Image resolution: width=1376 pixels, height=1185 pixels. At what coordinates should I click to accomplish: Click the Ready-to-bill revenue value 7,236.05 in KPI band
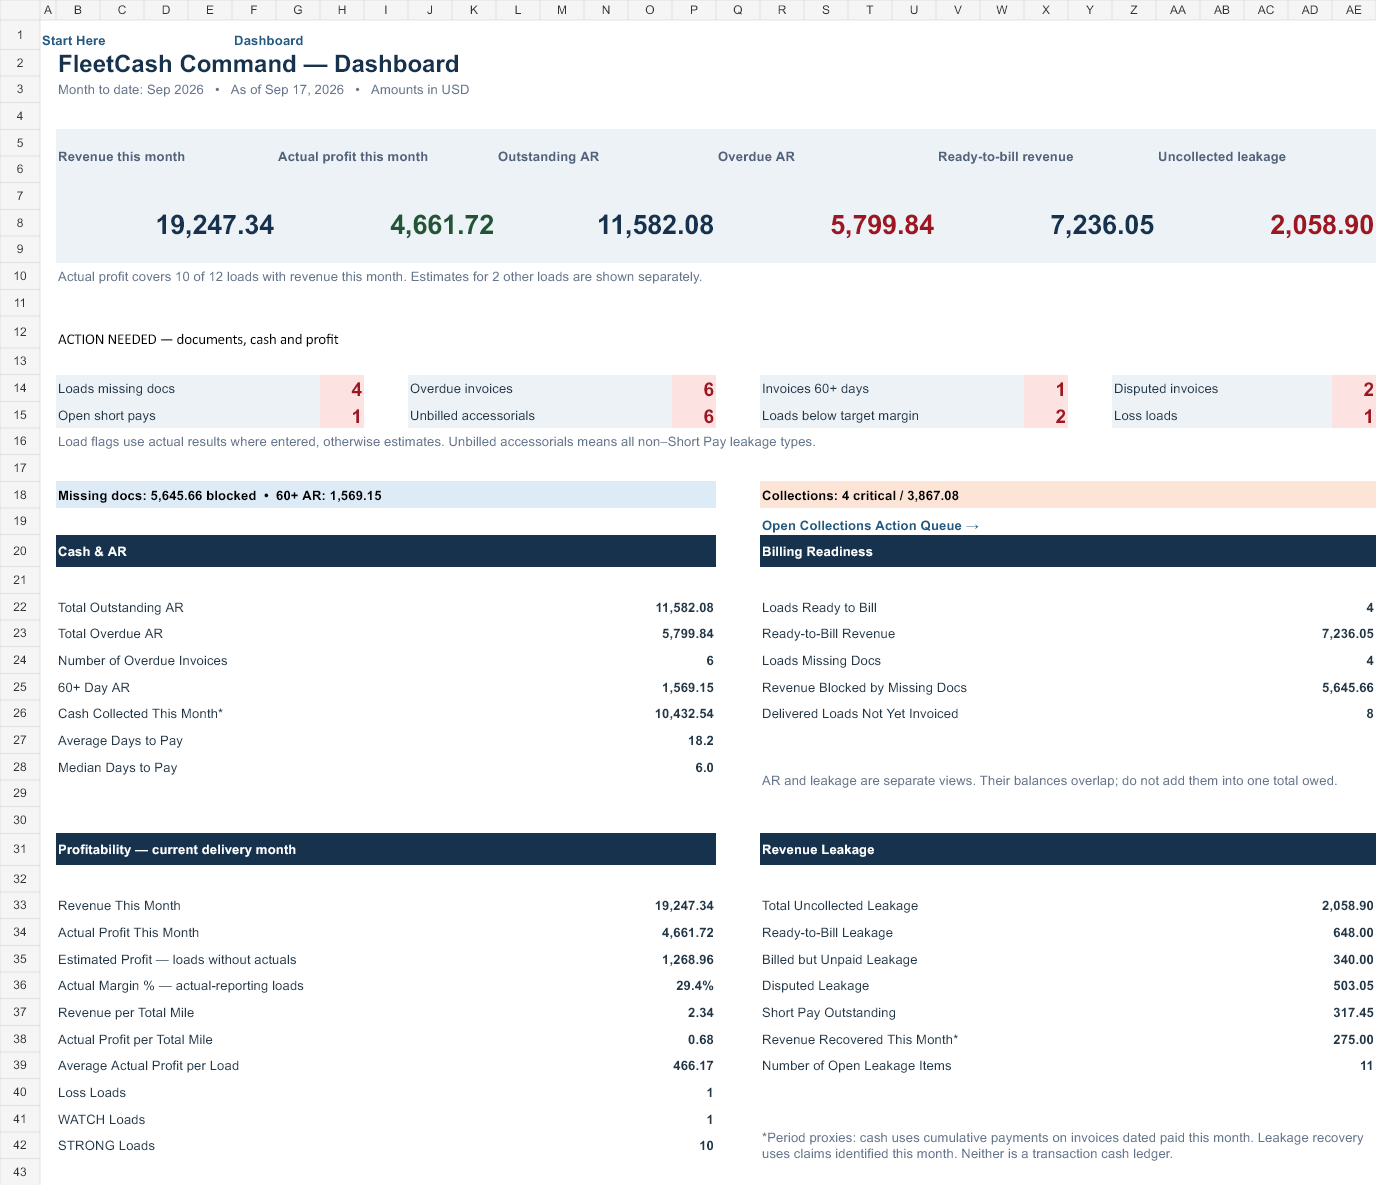(x=1102, y=225)
